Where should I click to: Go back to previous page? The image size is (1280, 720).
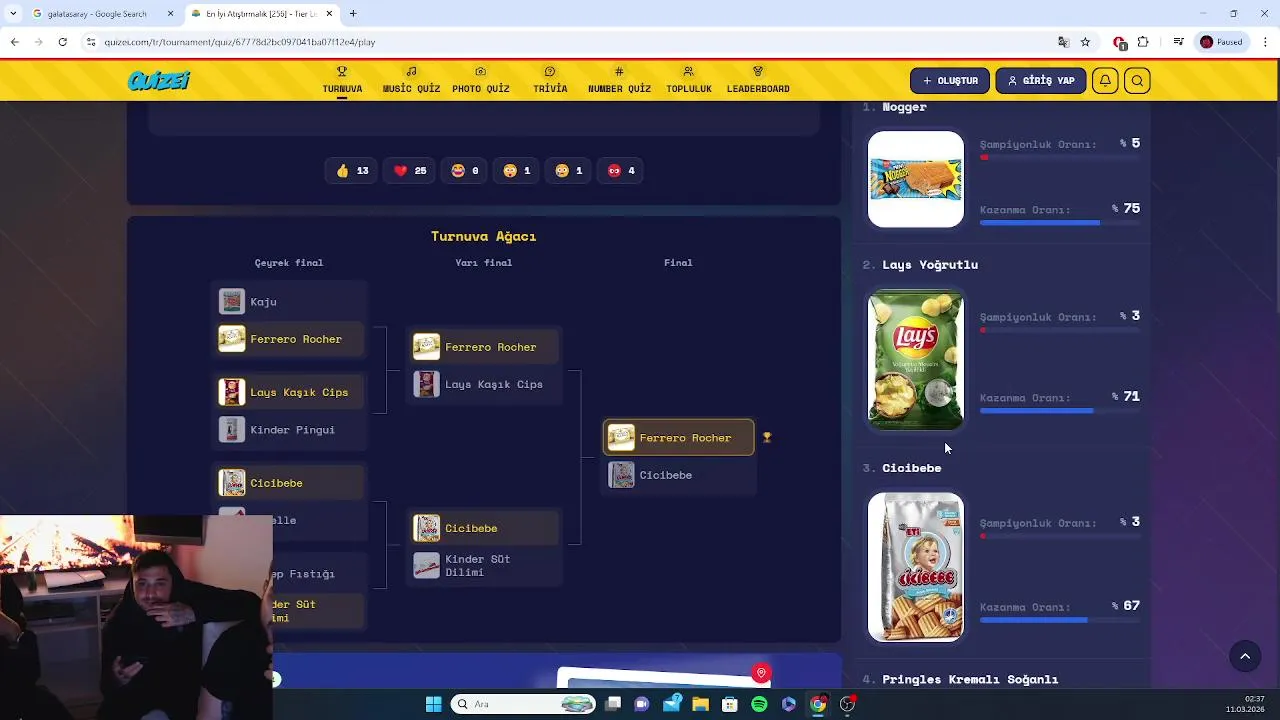click(x=14, y=42)
